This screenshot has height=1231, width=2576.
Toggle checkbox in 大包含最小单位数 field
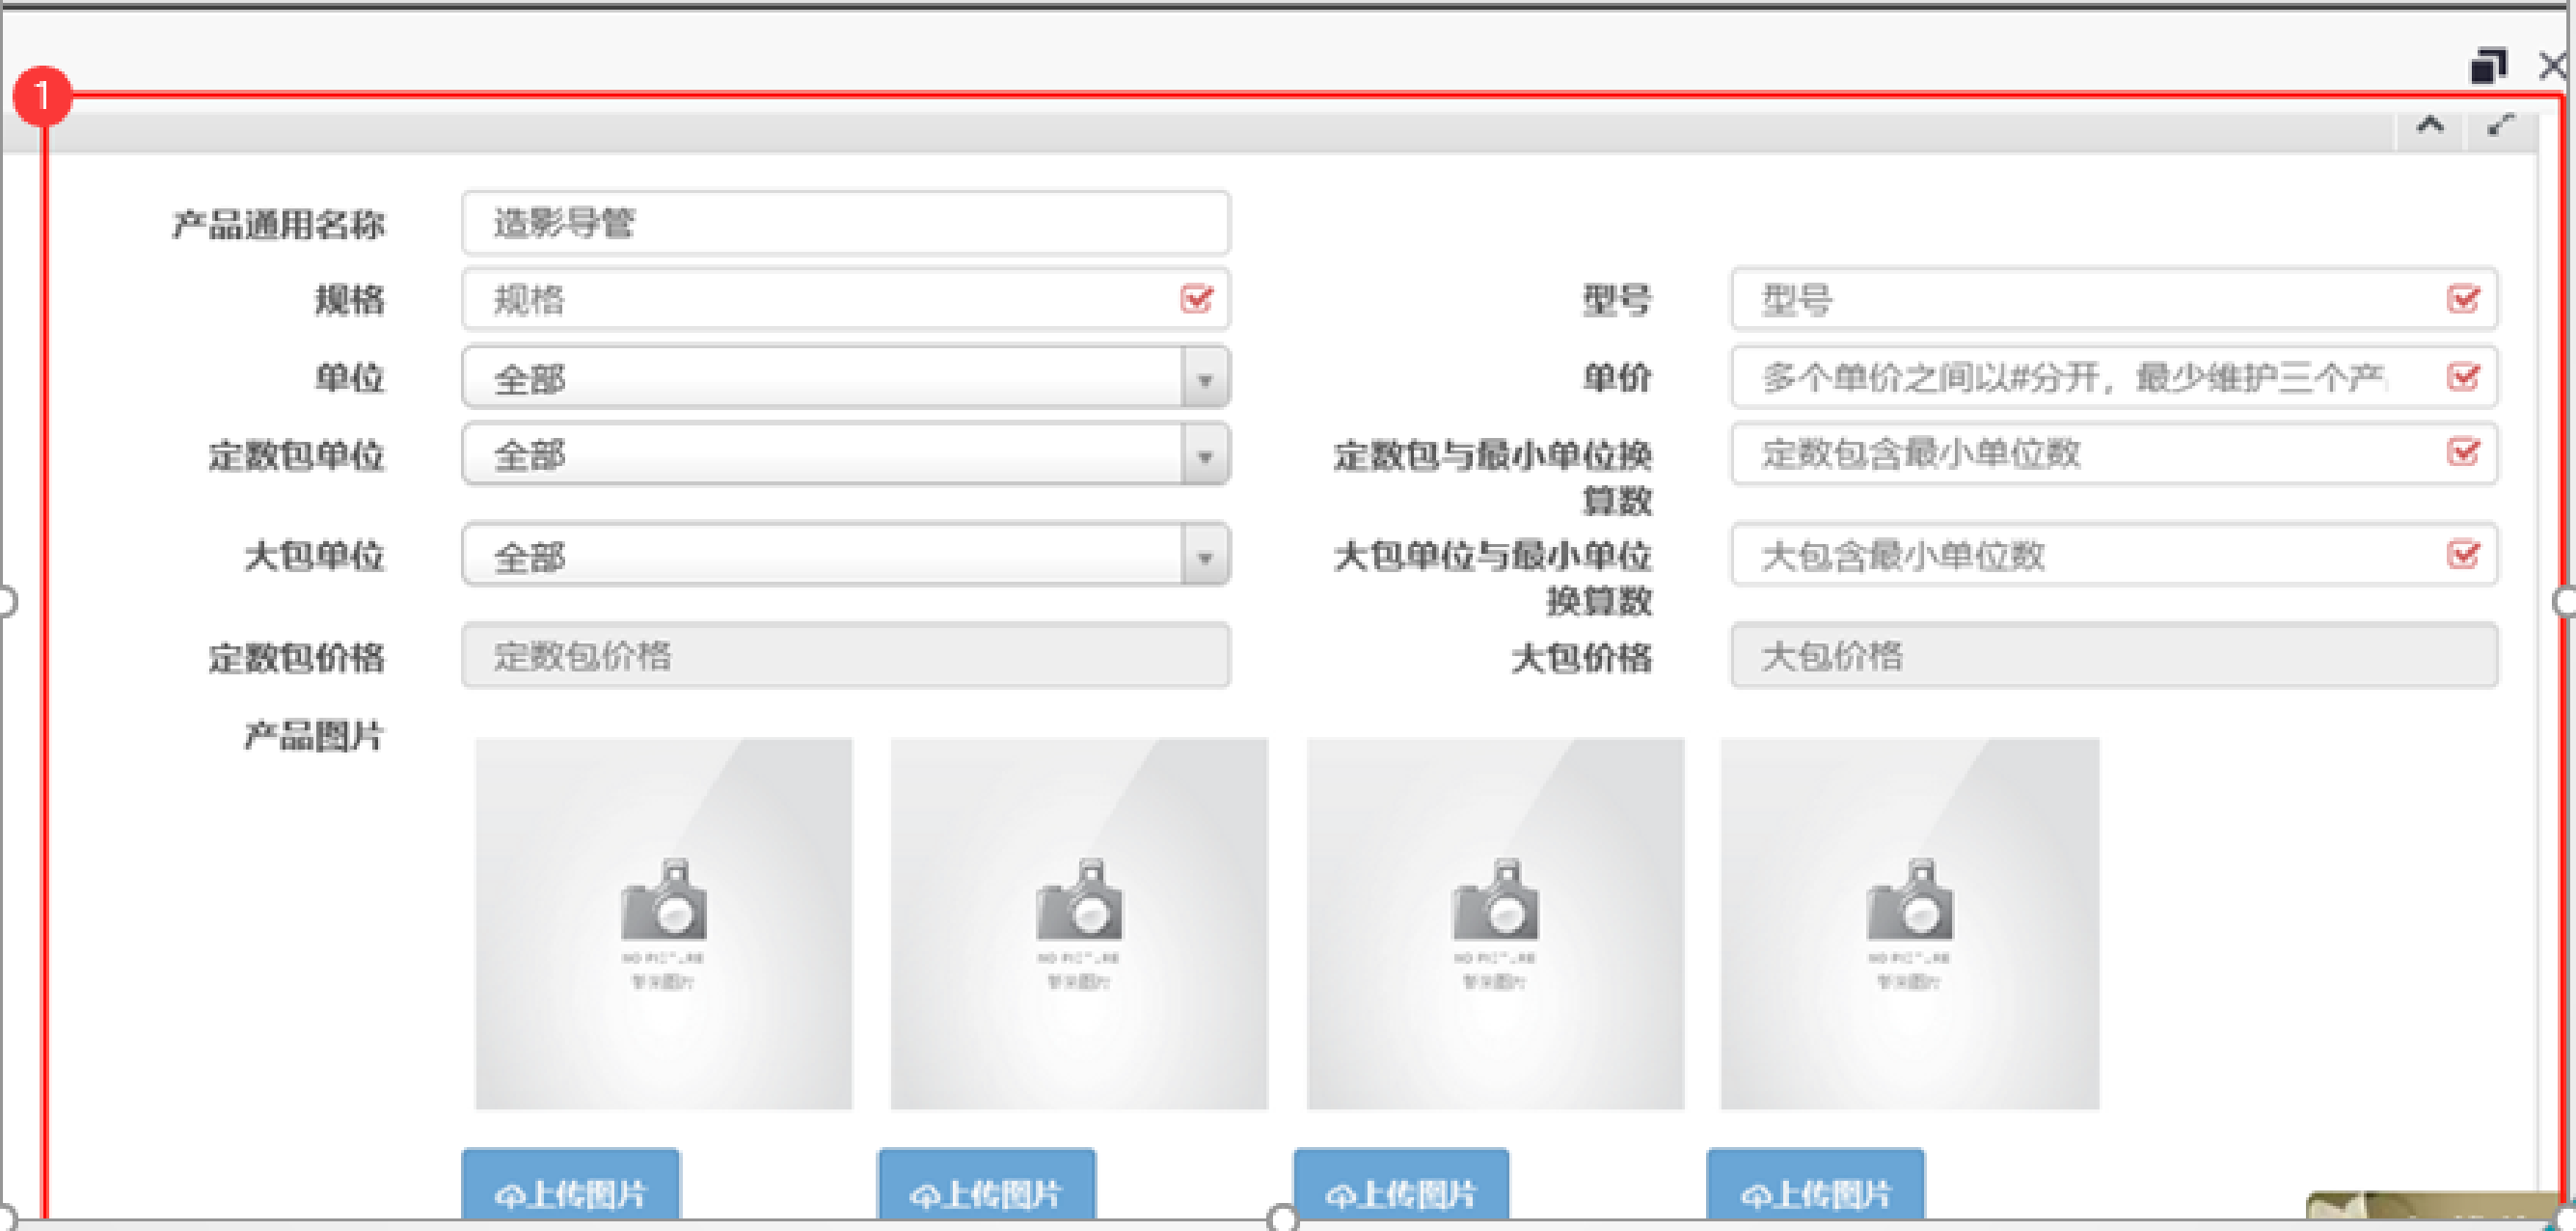[x=2463, y=554]
